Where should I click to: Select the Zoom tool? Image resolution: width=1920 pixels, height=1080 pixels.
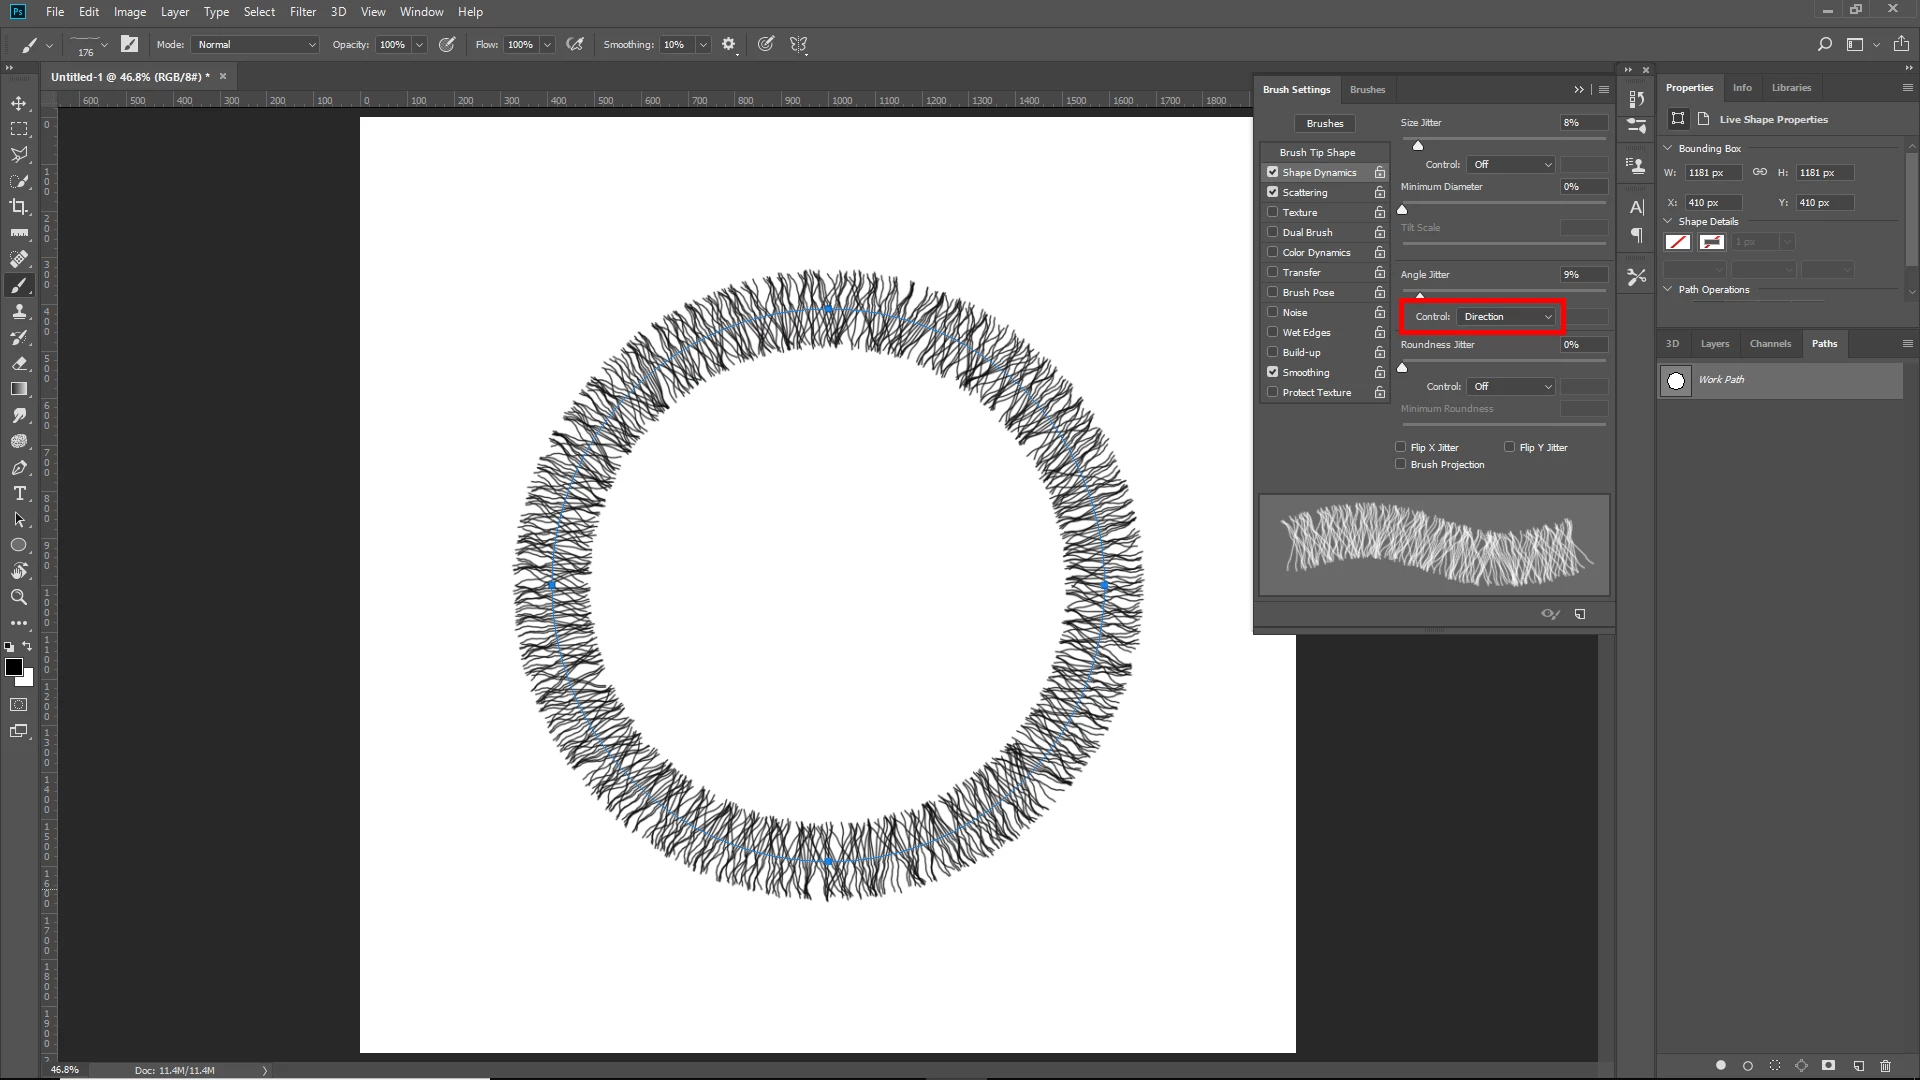[x=19, y=597]
